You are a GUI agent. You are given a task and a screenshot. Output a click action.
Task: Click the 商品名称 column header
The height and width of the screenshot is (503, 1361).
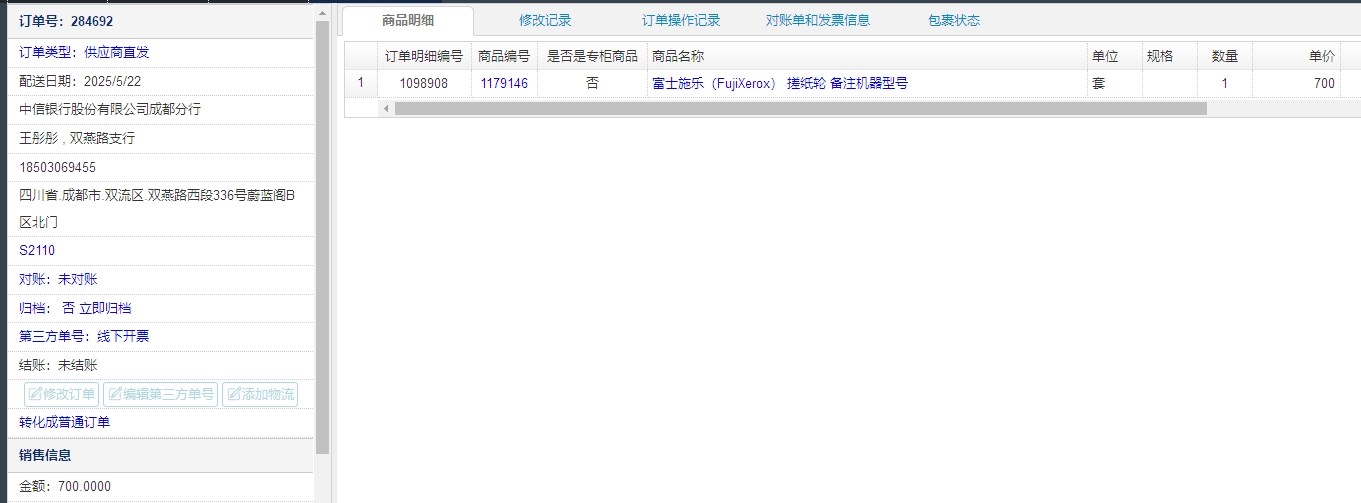(867, 56)
